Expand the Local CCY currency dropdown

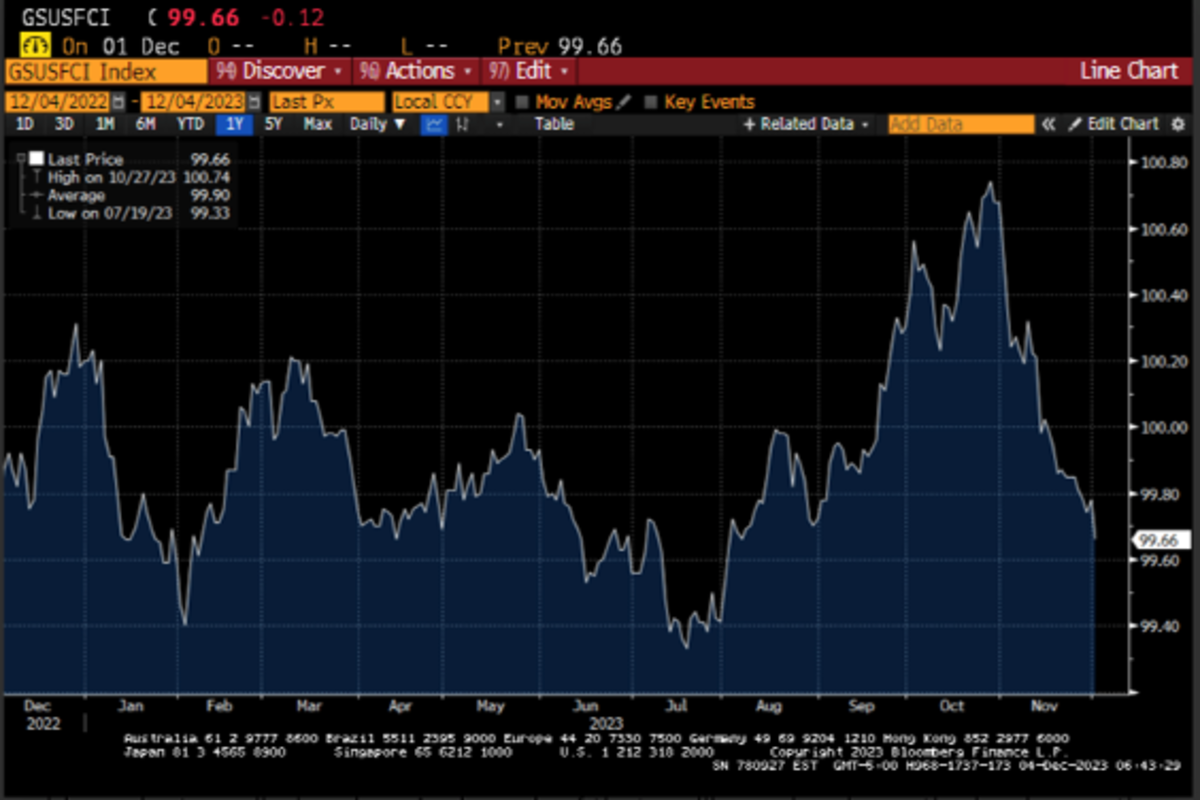[497, 102]
